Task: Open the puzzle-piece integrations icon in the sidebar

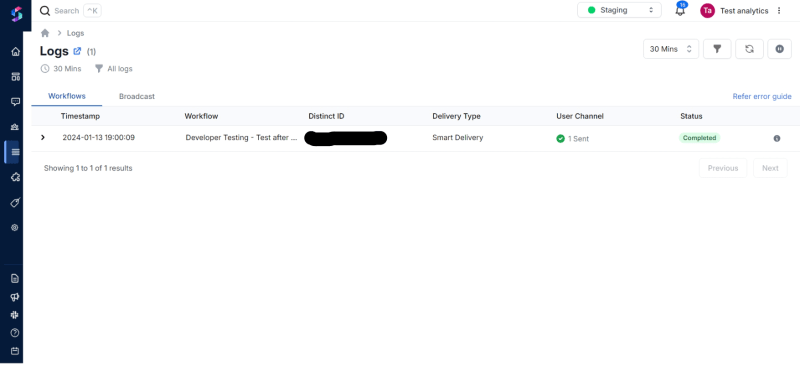Action: 15,177
